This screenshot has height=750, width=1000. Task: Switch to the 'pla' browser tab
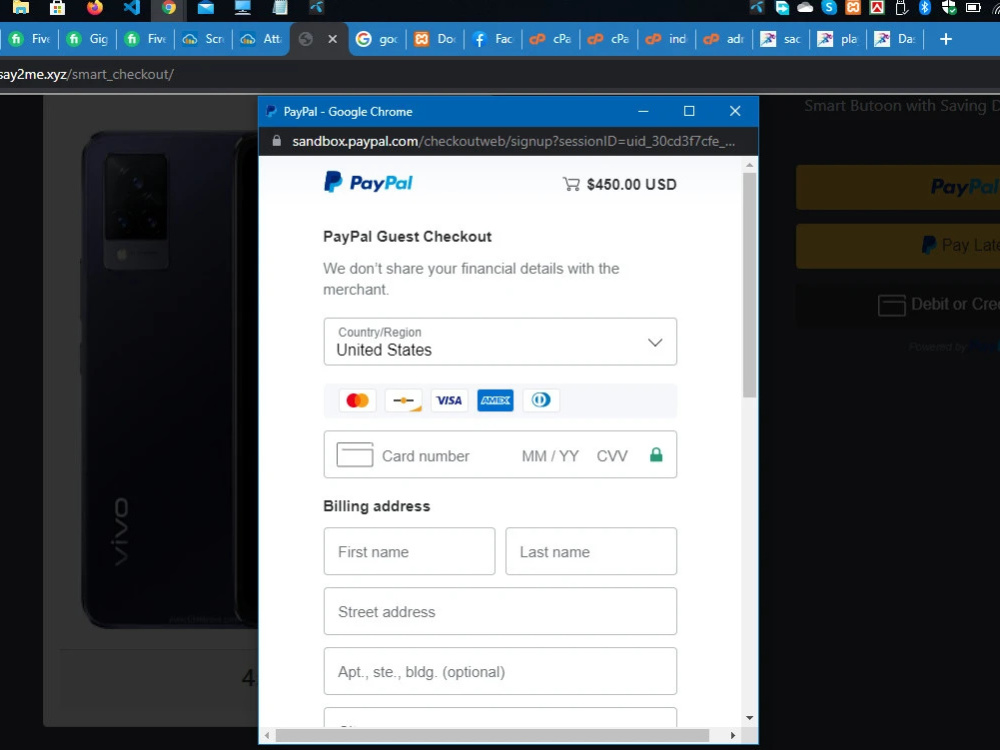coord(839,39)
